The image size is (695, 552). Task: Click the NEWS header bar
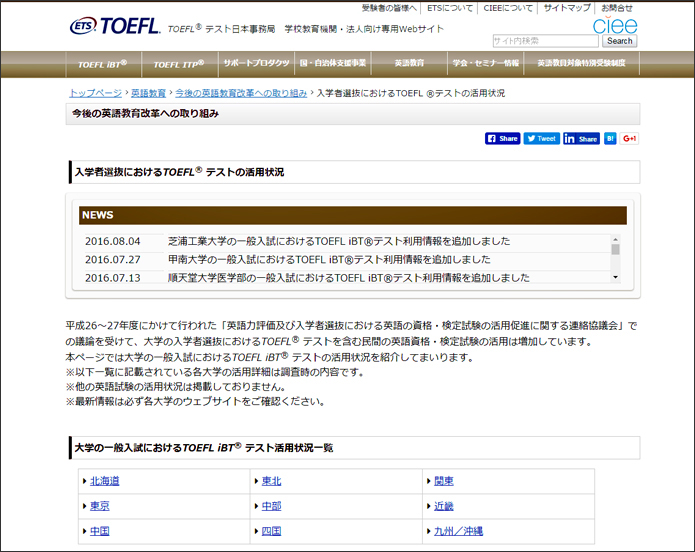point(353,215)
